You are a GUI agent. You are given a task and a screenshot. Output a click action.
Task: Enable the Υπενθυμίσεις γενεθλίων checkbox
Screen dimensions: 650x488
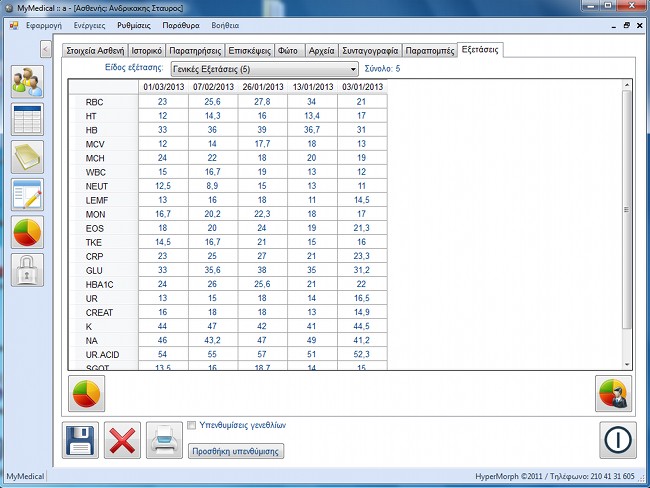click(193, 425)
